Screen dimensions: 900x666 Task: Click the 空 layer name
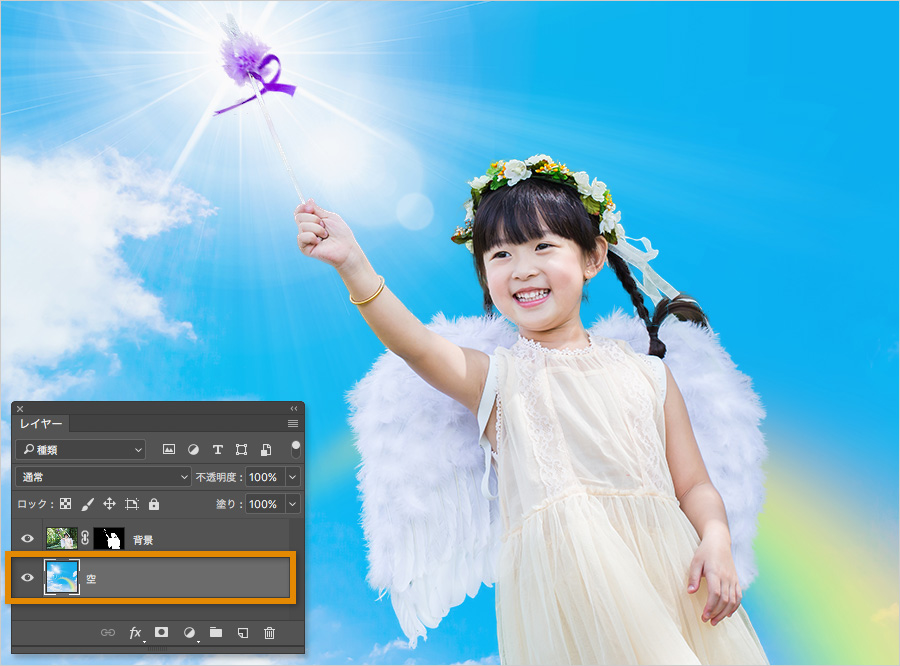click(x=91, y=579)
